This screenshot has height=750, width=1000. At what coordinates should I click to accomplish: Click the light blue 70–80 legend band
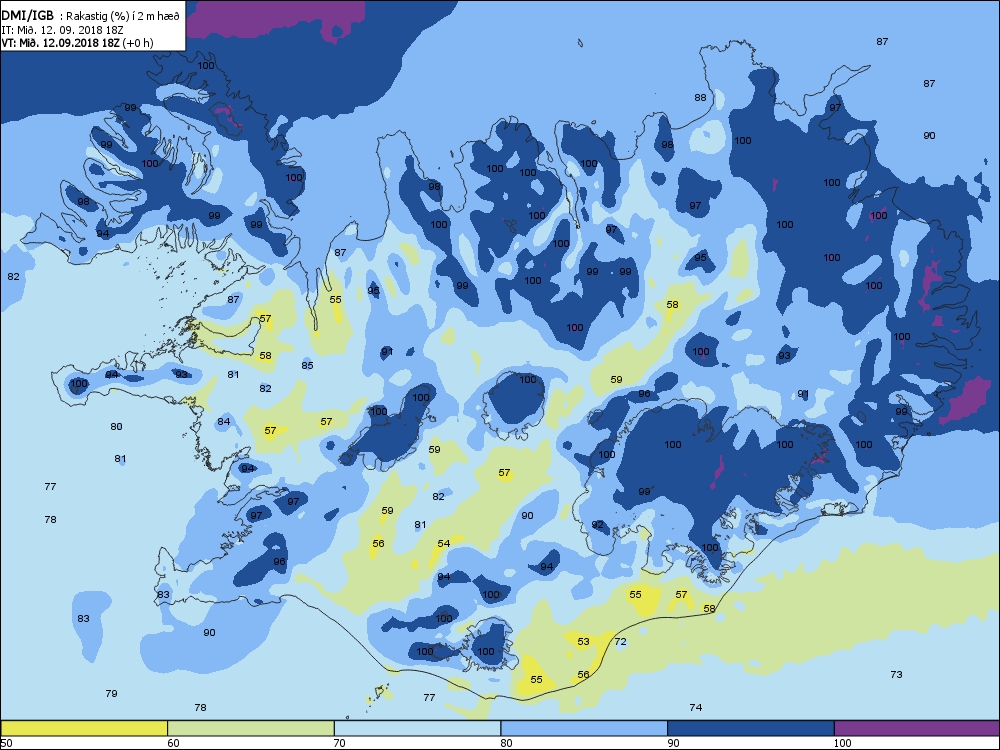click(417, 728)
